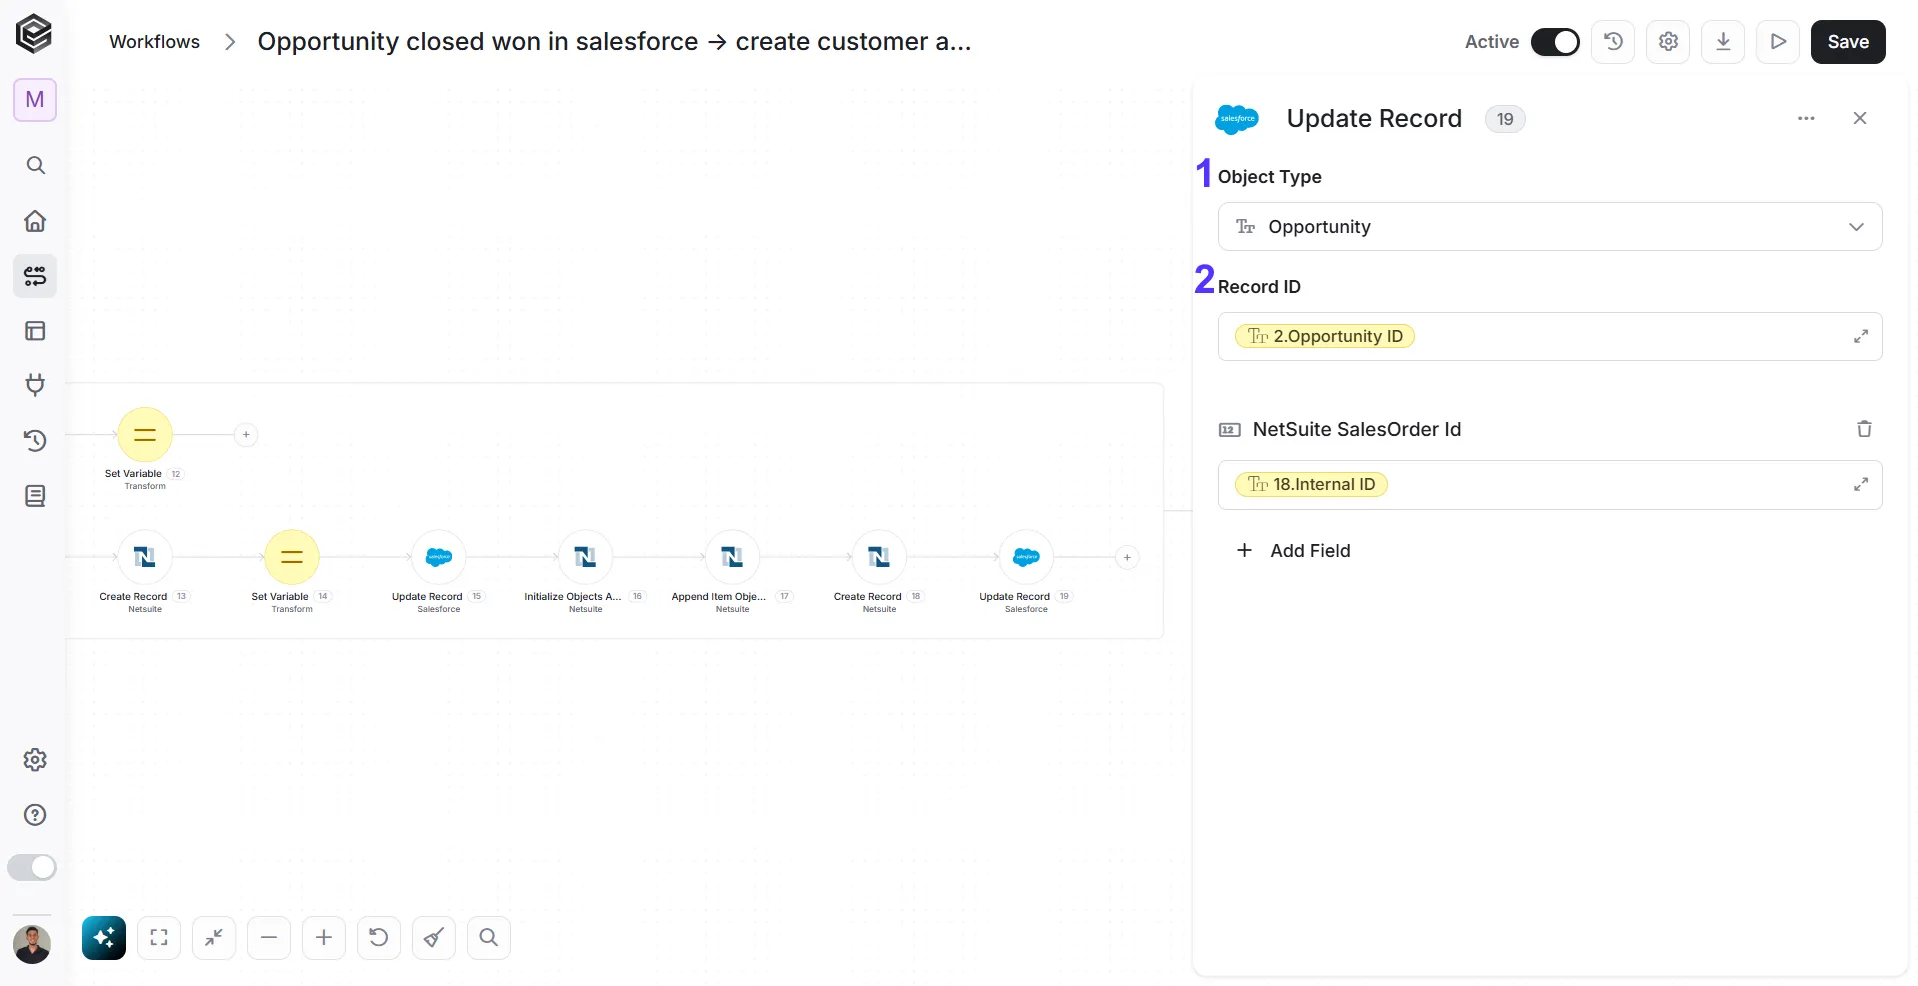Viewport: 1918px width, 986px height.
Task: Open the Update Record panel more options menu
Action: [x=1806, y=118]
